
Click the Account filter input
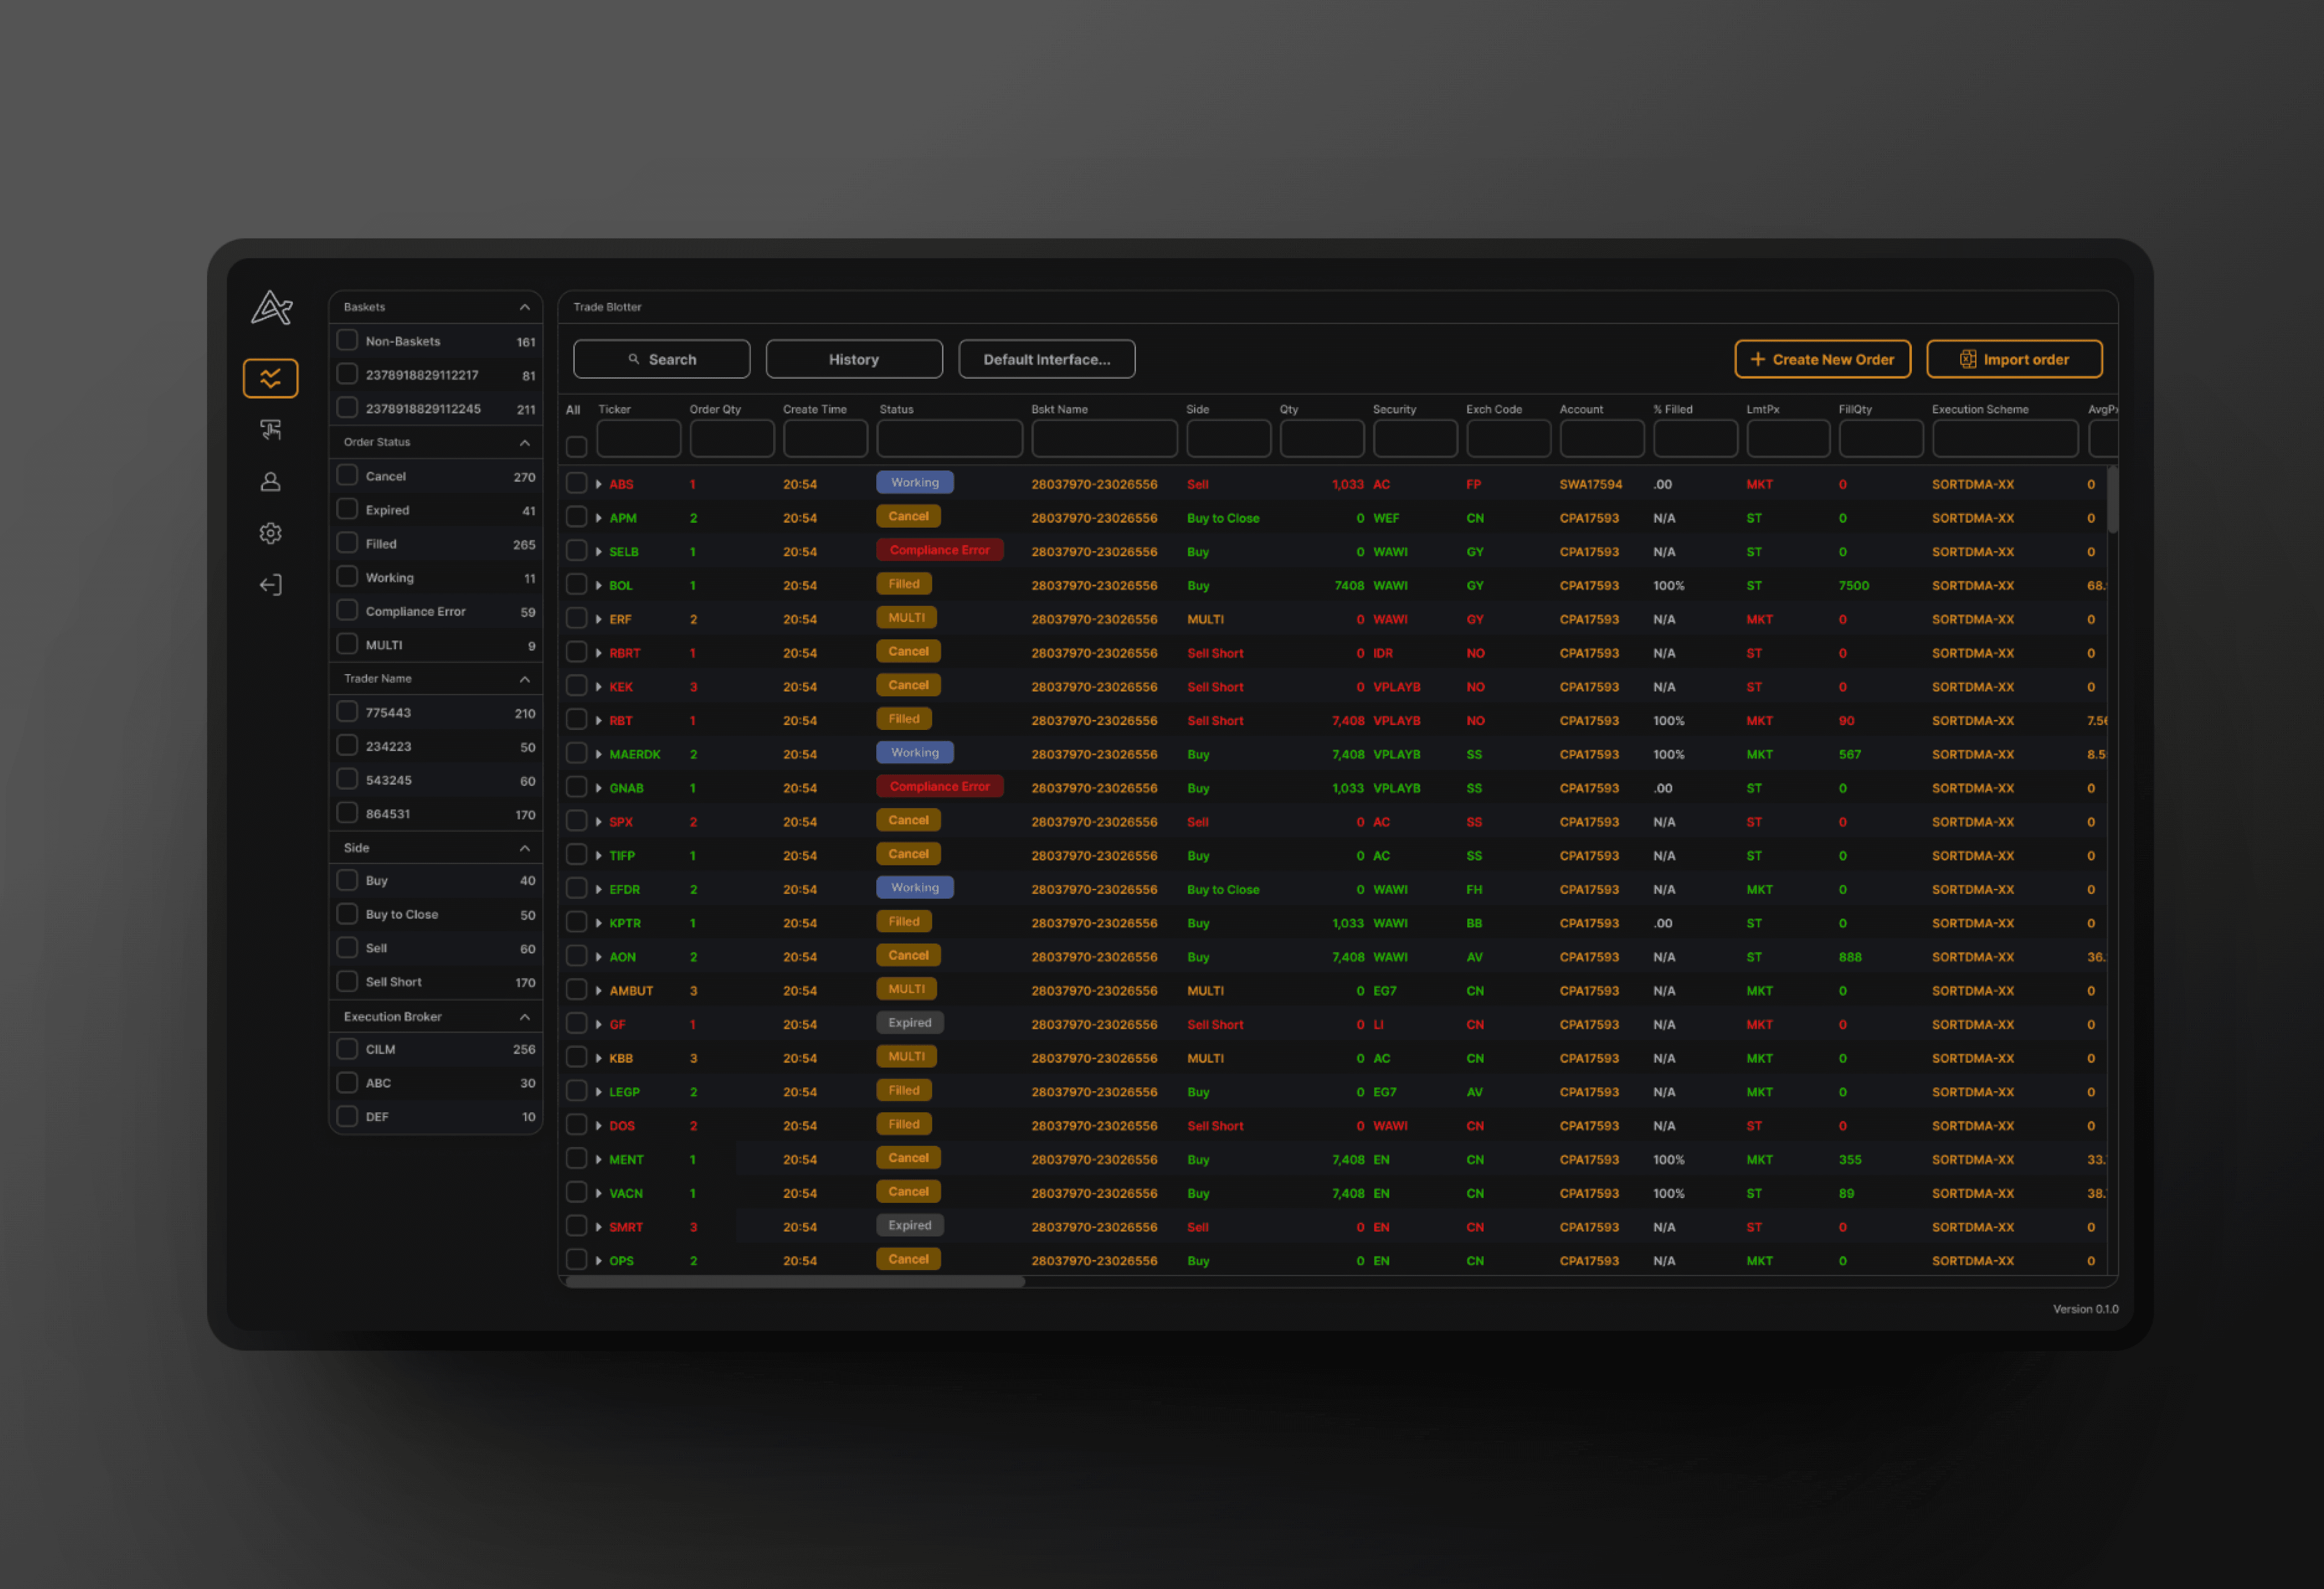point(1602,439)
